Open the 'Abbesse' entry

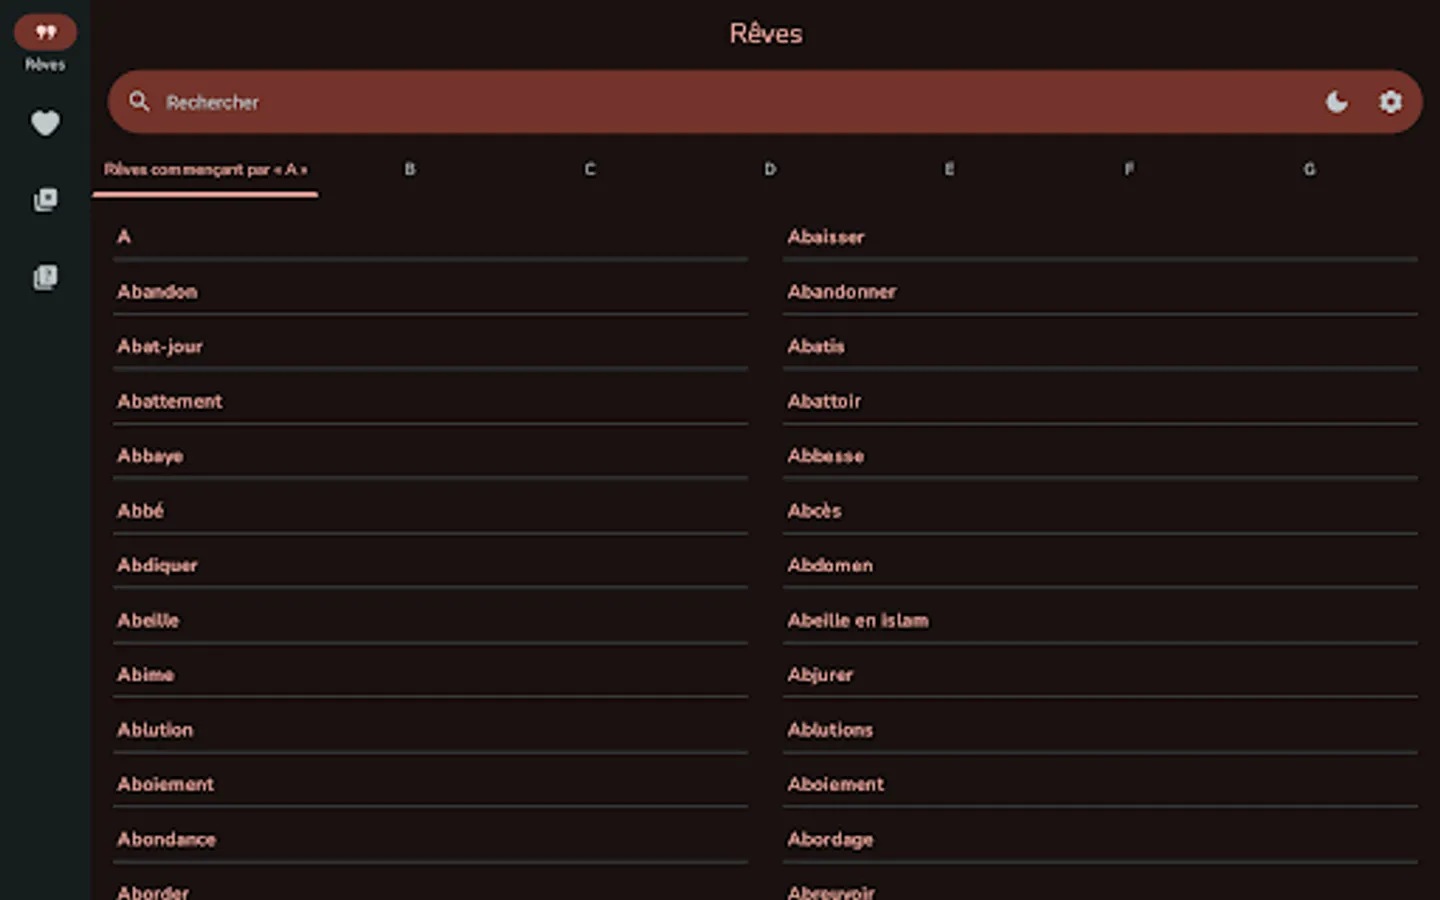[1100, 456]
